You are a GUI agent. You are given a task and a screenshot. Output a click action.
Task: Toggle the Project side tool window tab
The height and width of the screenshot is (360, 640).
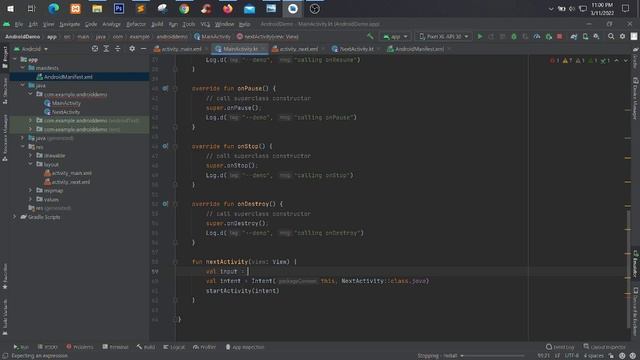[5, 57]
